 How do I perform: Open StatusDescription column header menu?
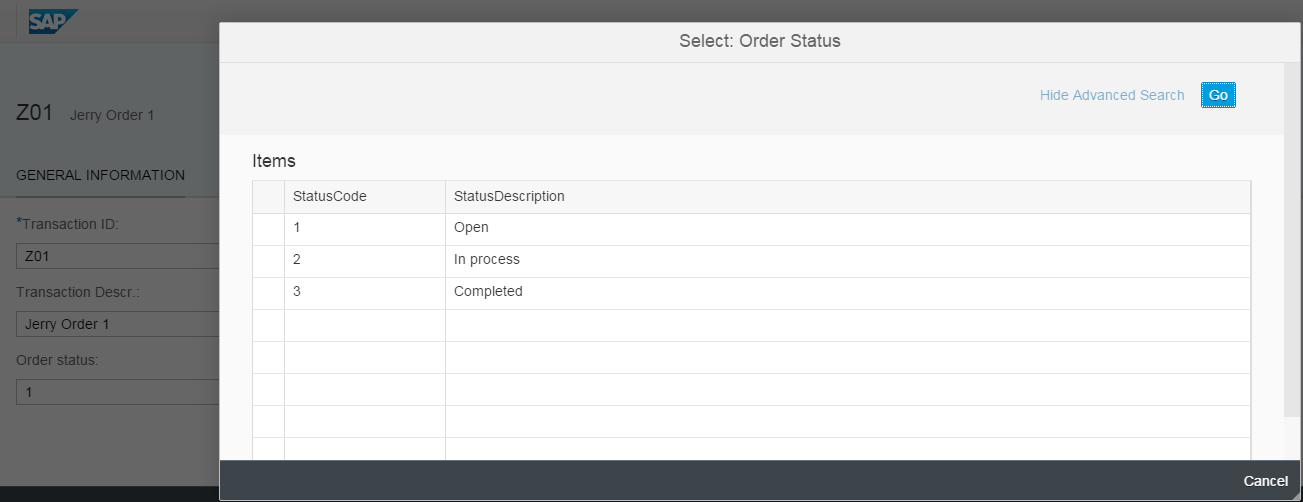coord(848,197)
